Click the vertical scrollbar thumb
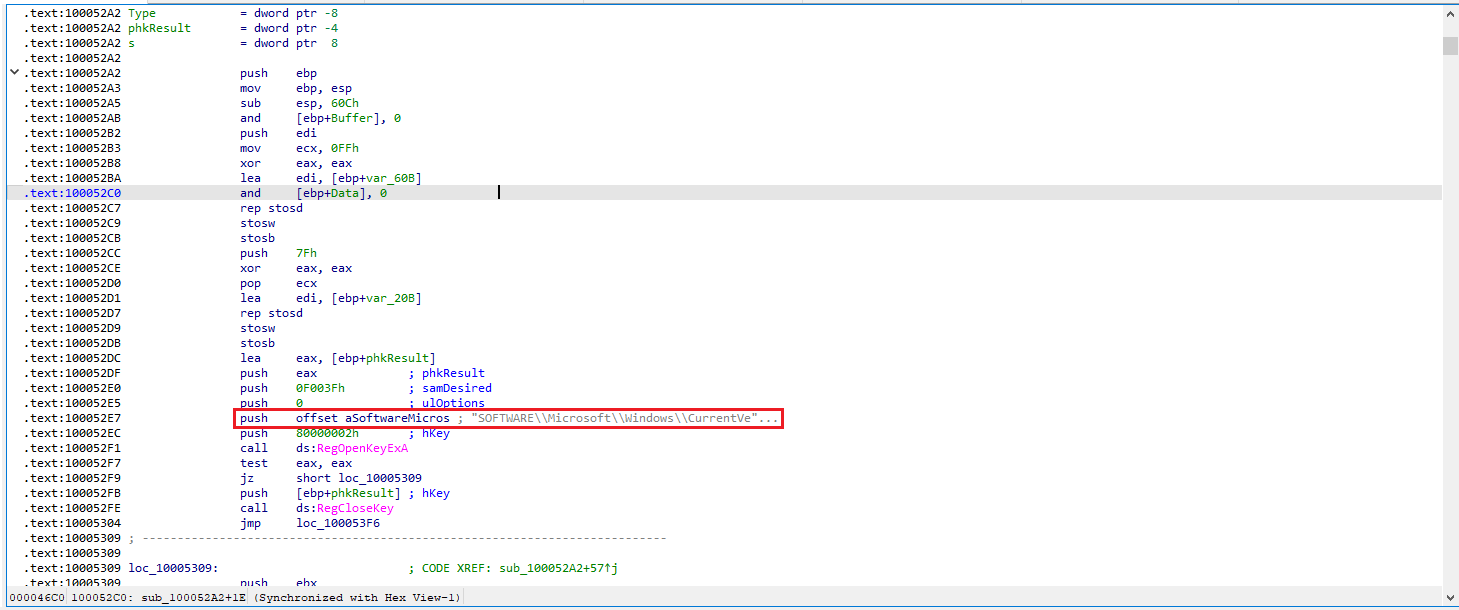Image resolution: width=1459 pixels, height=610 pixels. point(1450,46)
